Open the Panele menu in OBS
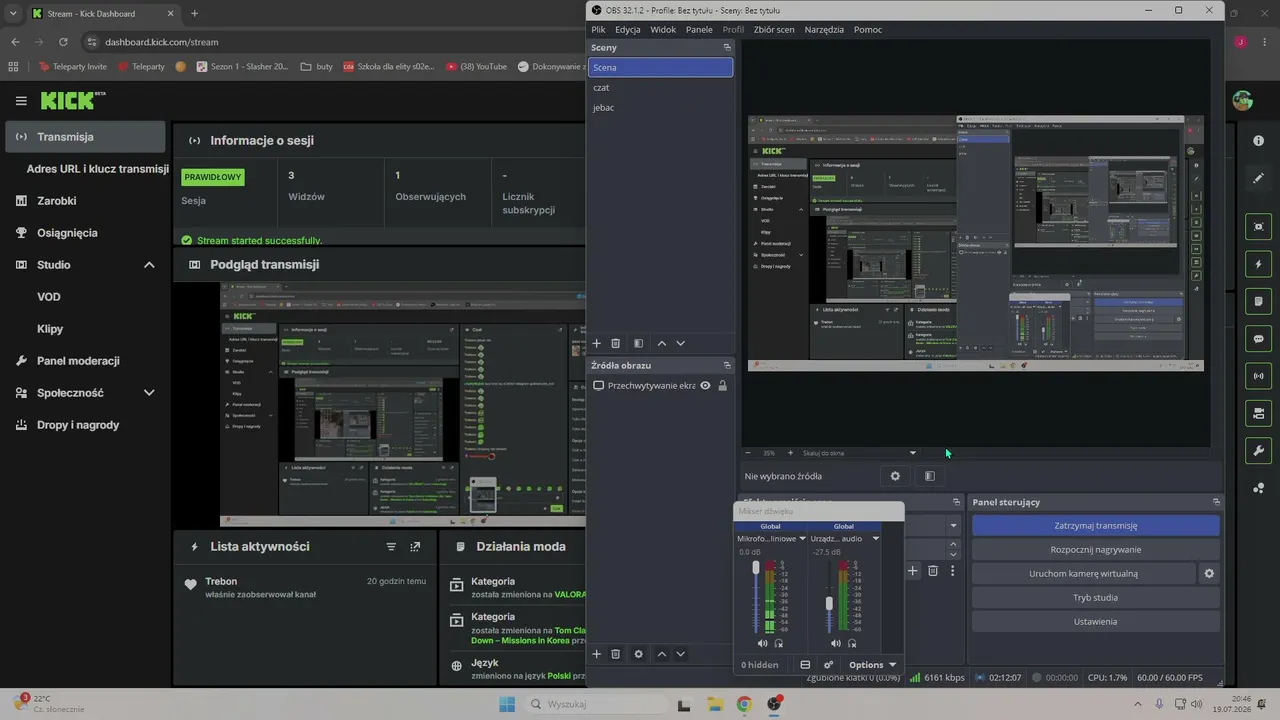This screenshot has width=1280, height=720. point(699,30)
